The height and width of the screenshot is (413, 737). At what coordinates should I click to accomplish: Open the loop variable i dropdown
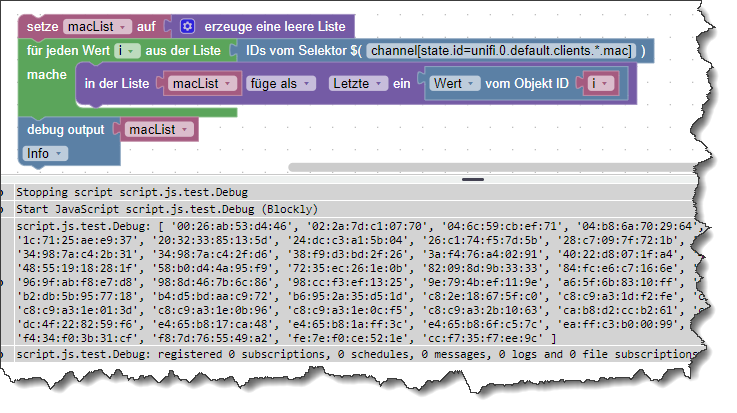click(x=127, y=51)
